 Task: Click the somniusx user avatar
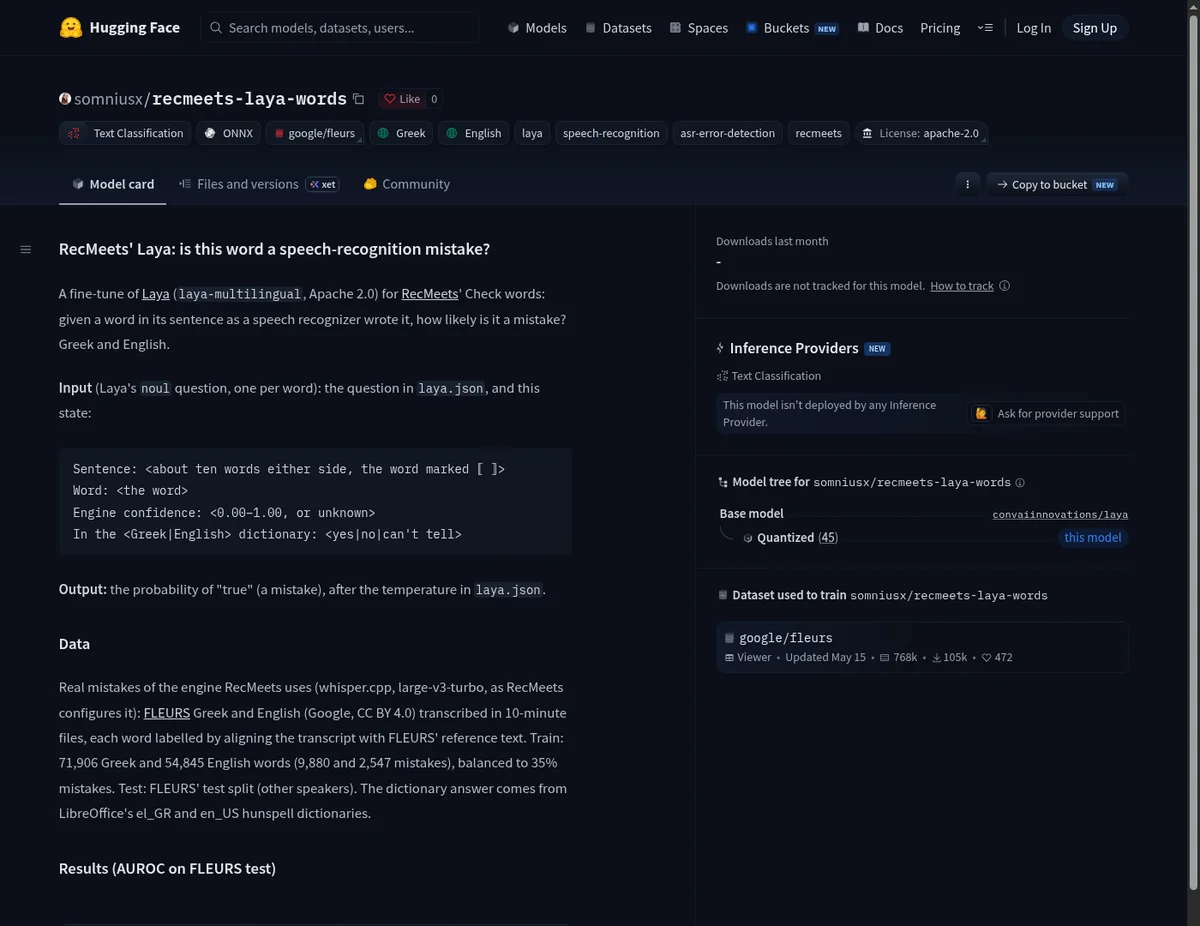65,99
